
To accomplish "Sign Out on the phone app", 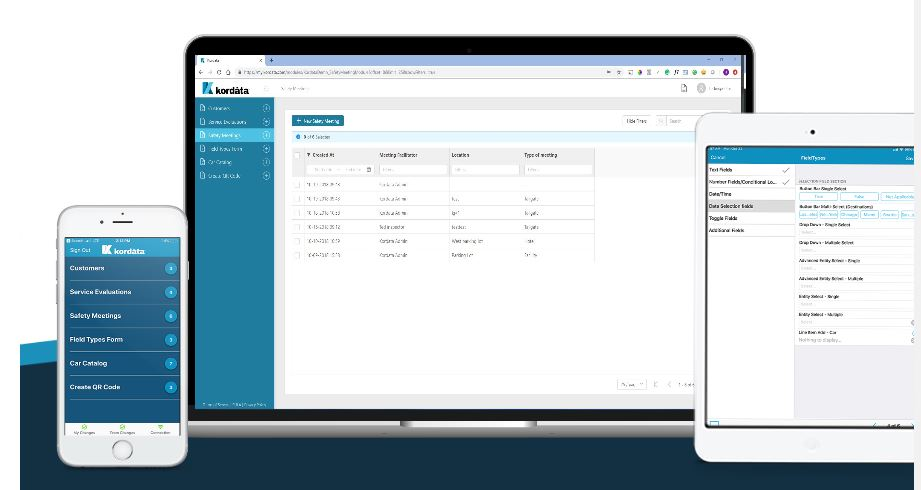I will point(80,250).
